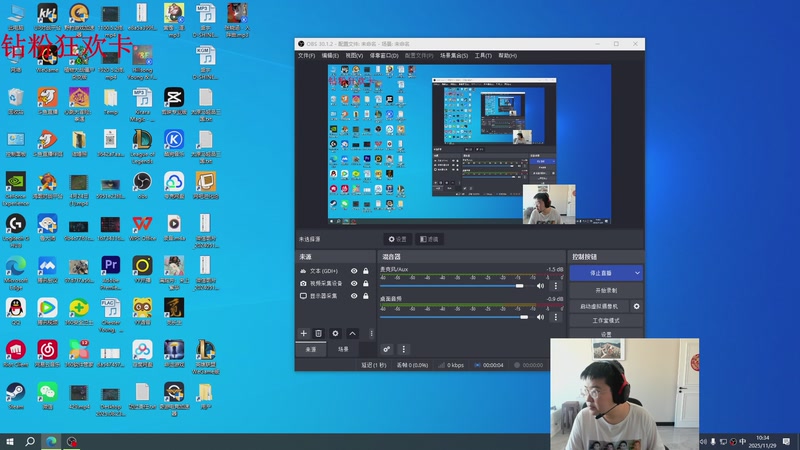The image size is (800, 450).
Task: Open the 帮助(H) menu in OBS
Action: click(508, 56)
